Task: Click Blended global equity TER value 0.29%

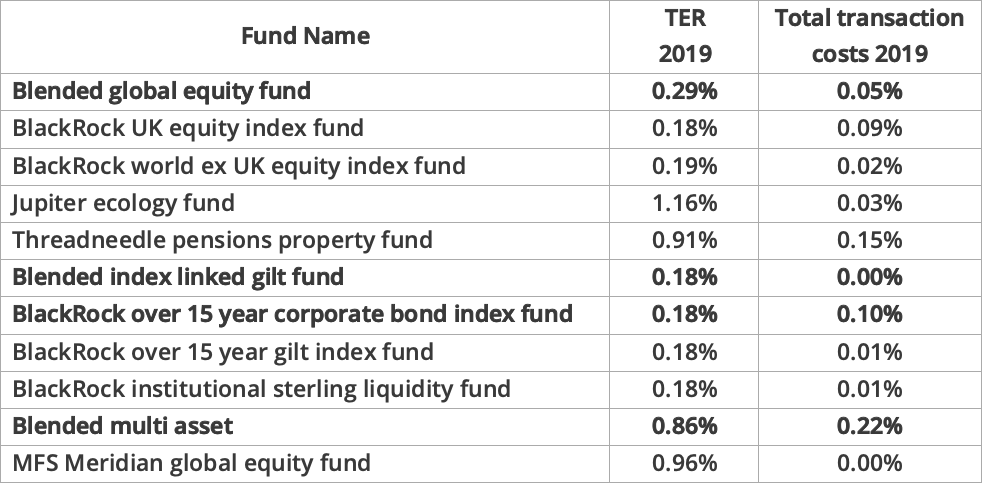Action: coord(685,91)
